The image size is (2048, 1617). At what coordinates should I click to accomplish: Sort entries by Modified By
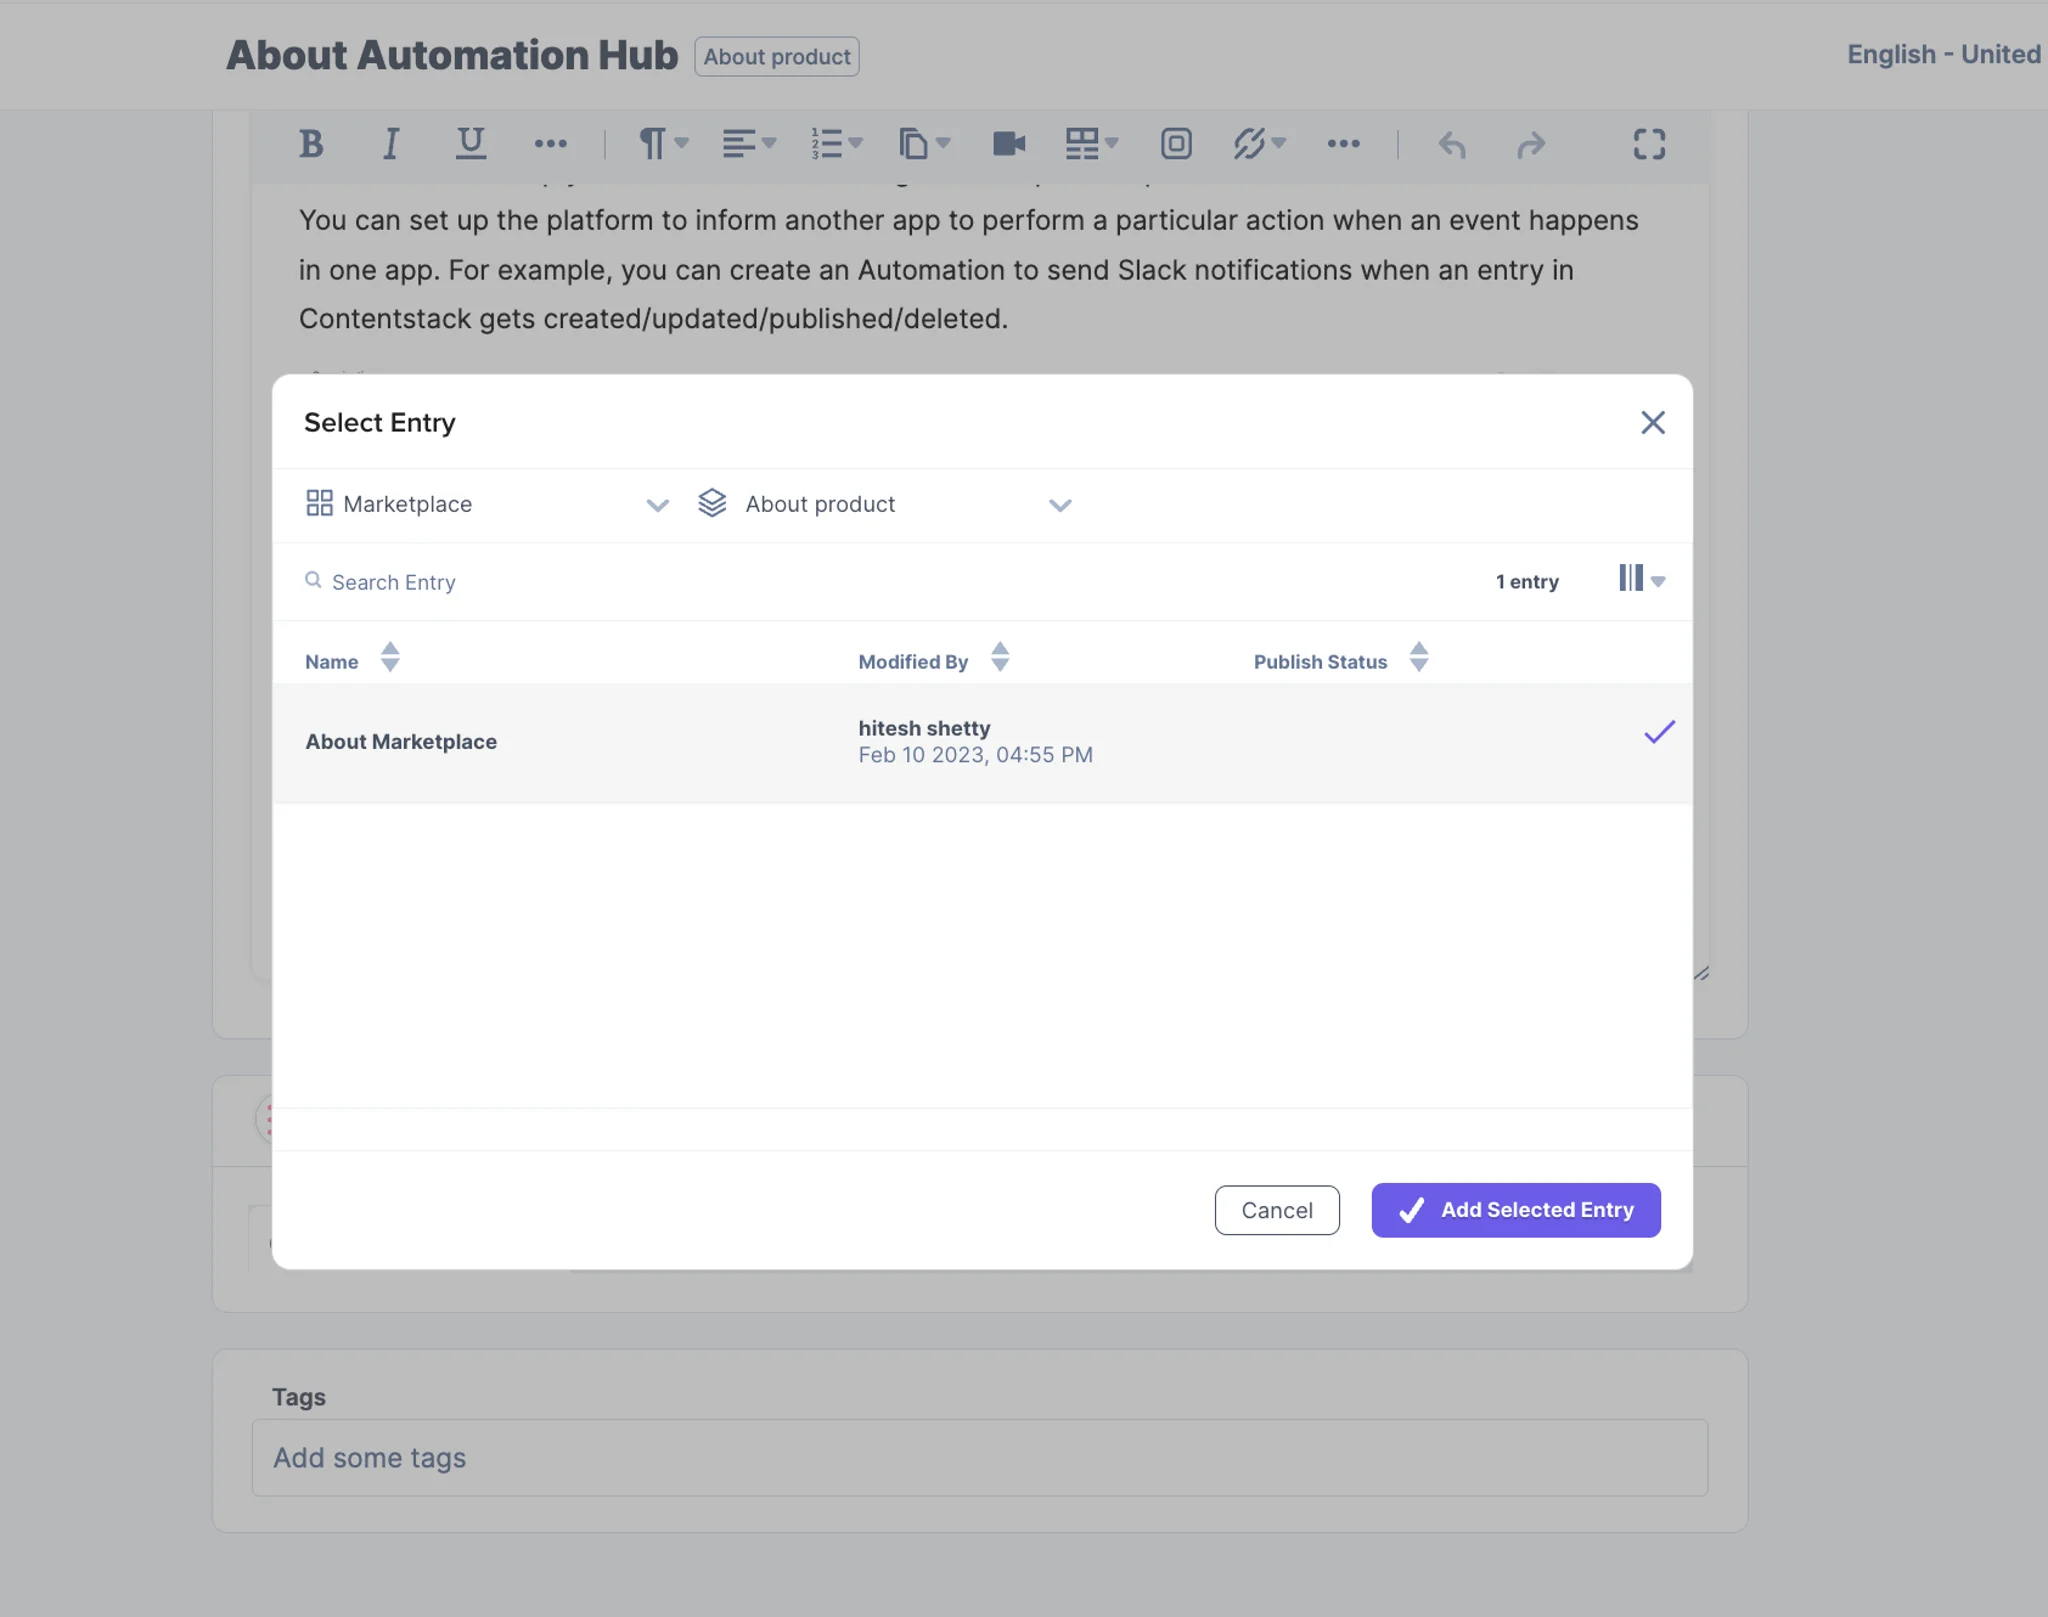(x=1000, y=658)
